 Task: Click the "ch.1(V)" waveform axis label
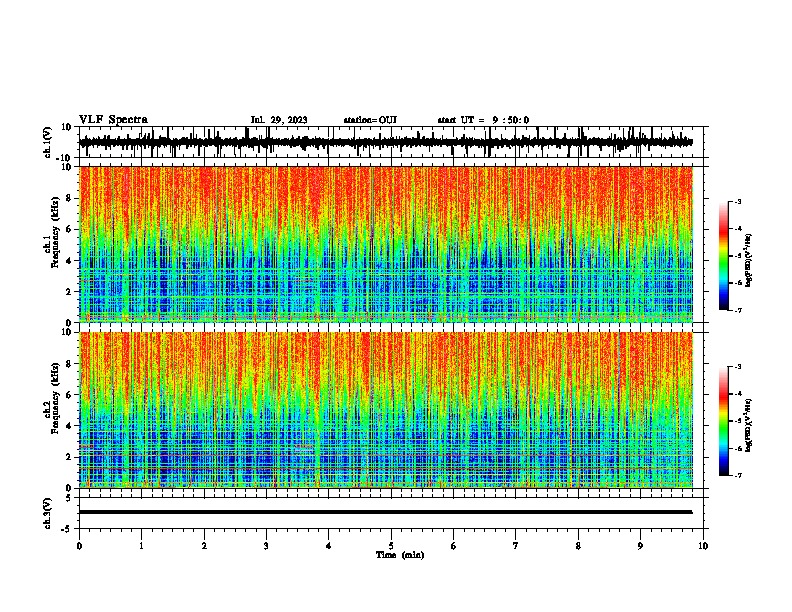pyautogui.click(x=47, y=142)
